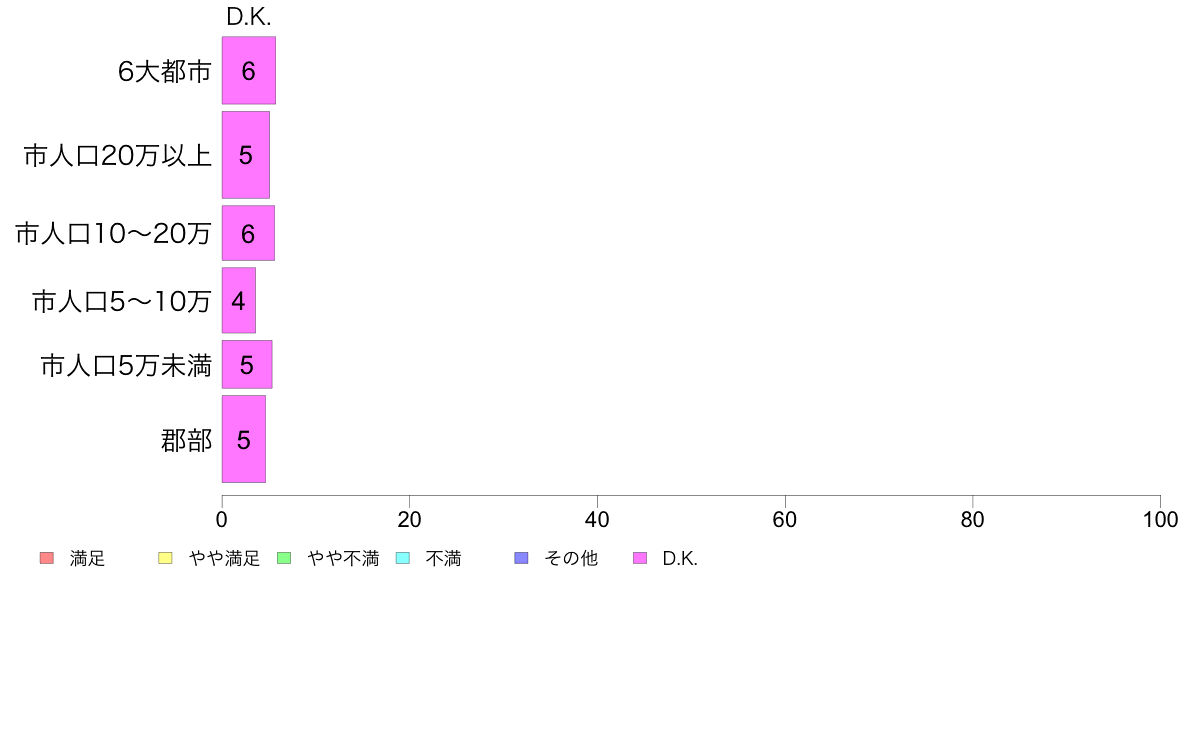This screenshot has height=736, width=1188.
Task: Select the 郡部 bar
Action: tap(243, 439)
